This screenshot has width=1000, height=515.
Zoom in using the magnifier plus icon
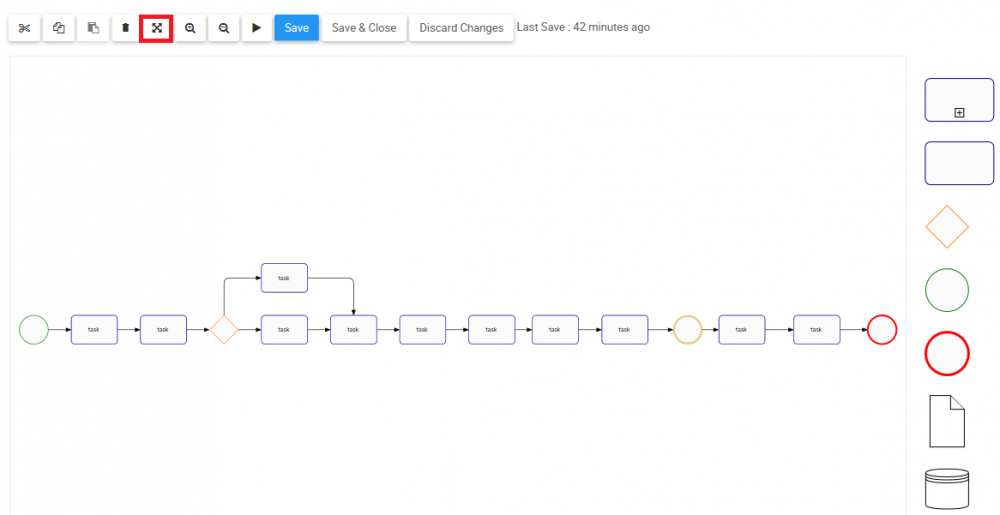click(190, 28)
